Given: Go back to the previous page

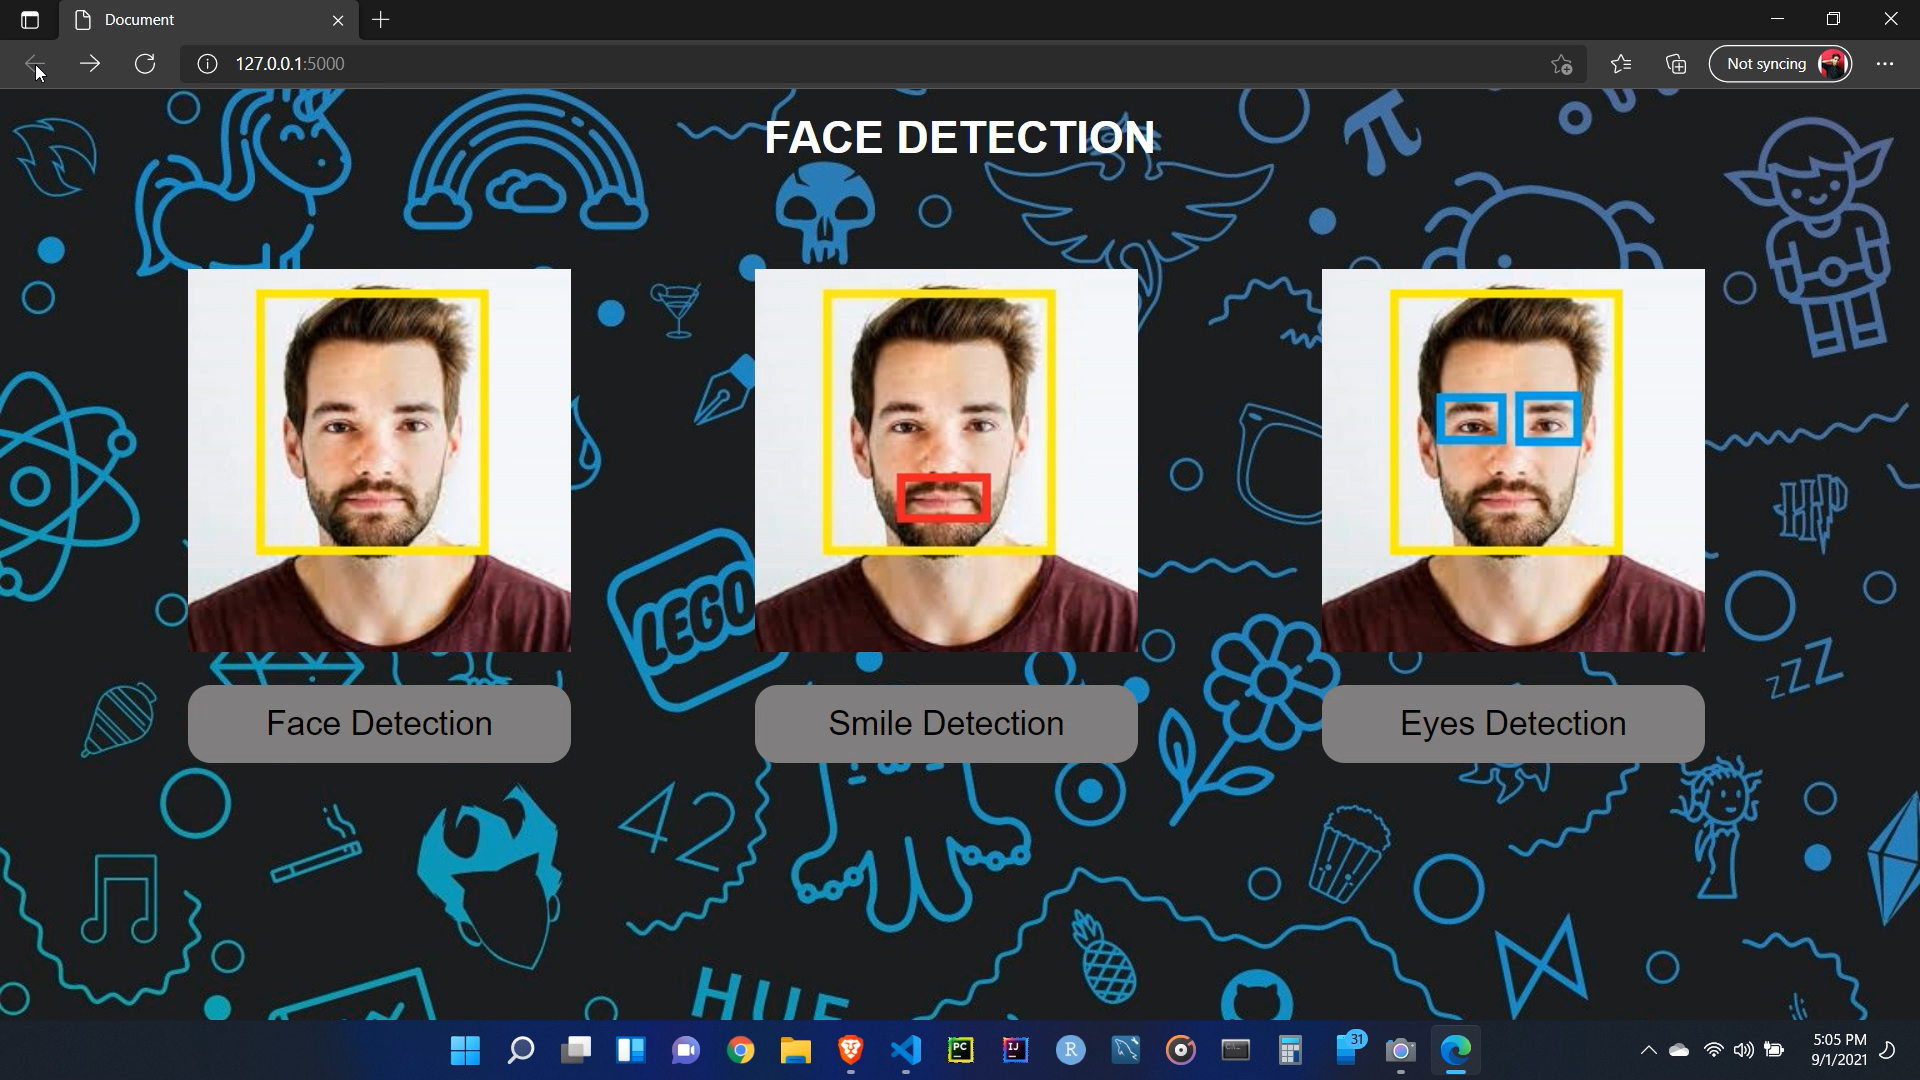Looking at the screenshot, I should pyautogui.click(x=34, y=64).
